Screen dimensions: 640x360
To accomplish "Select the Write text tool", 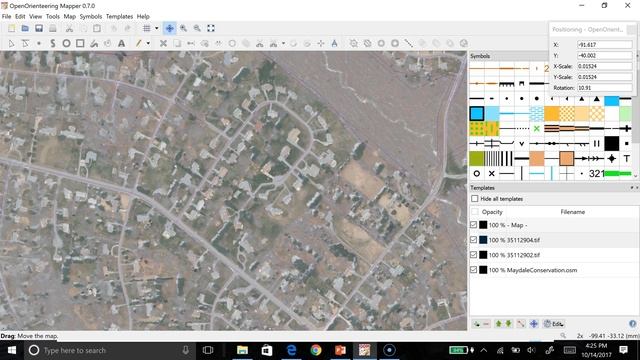I will click(121, 43).
